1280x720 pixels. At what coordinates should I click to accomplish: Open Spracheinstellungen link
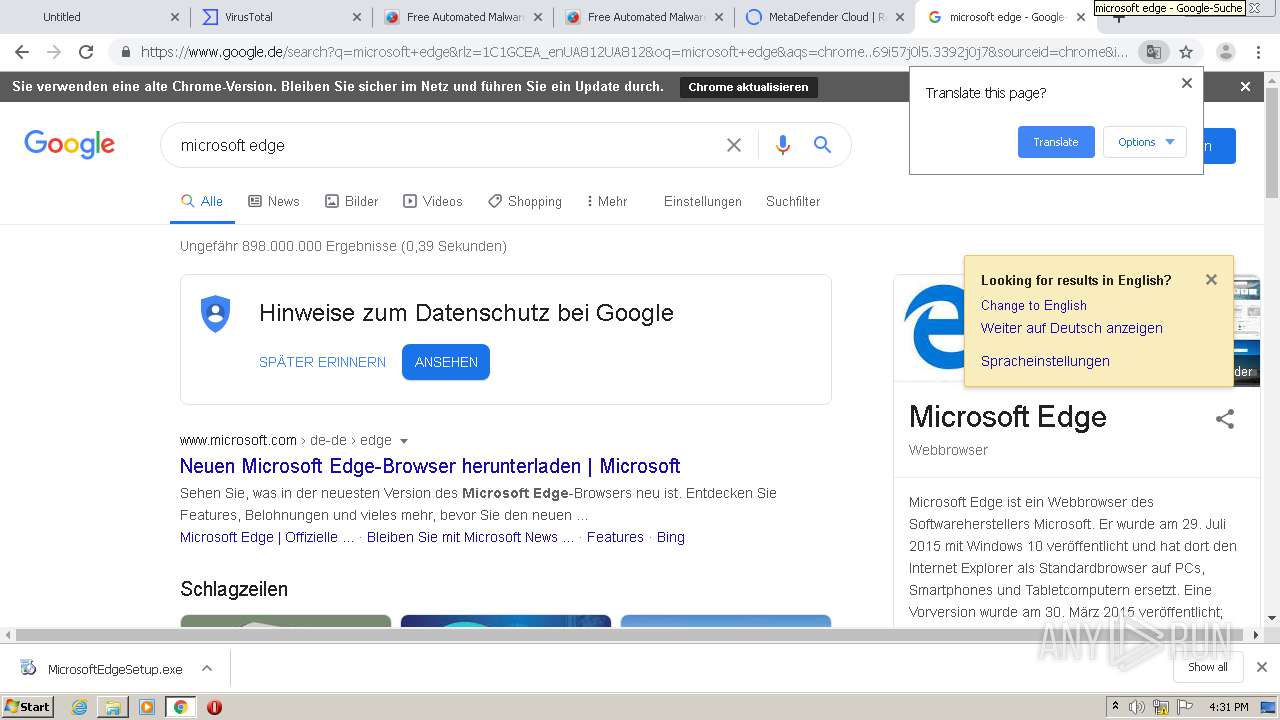[1045, 361]
